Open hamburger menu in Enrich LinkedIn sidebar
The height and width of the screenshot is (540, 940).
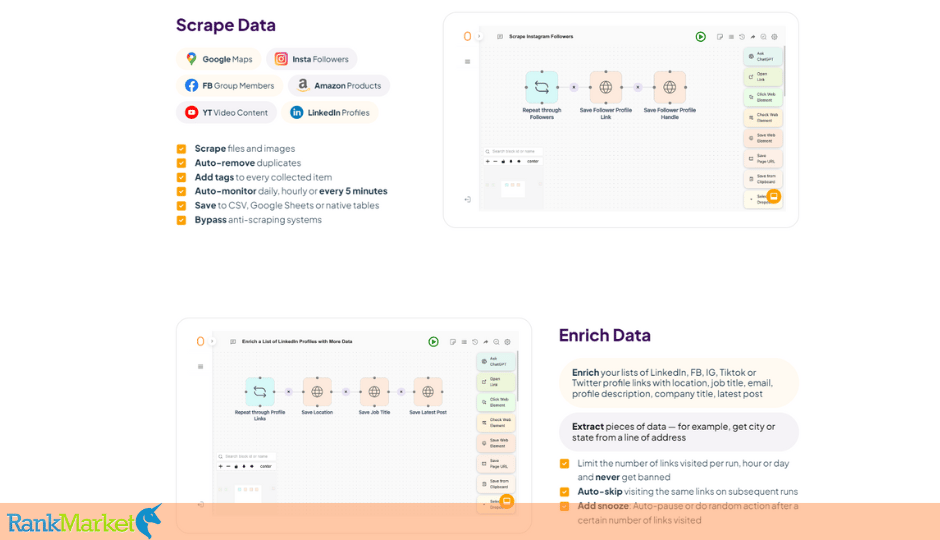pyautogui.click(x=200, y=366)
